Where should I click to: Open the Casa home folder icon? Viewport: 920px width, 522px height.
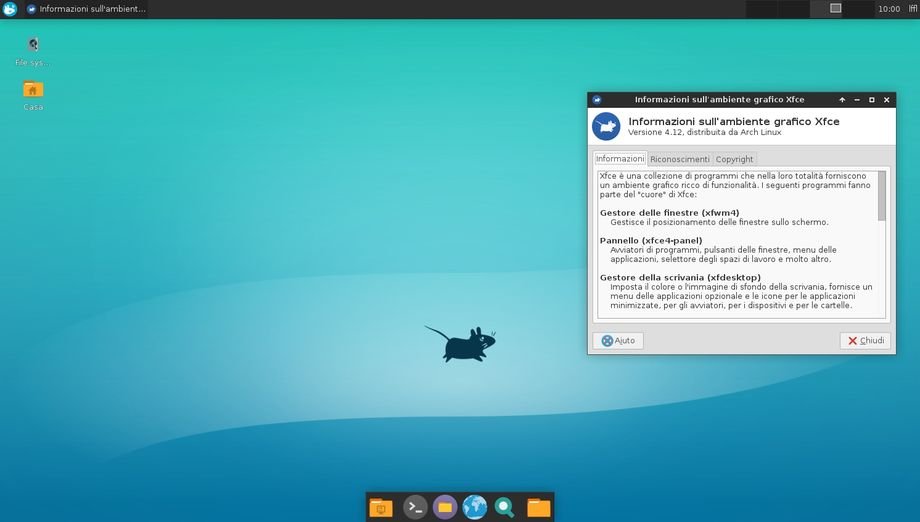pos(33,90)
